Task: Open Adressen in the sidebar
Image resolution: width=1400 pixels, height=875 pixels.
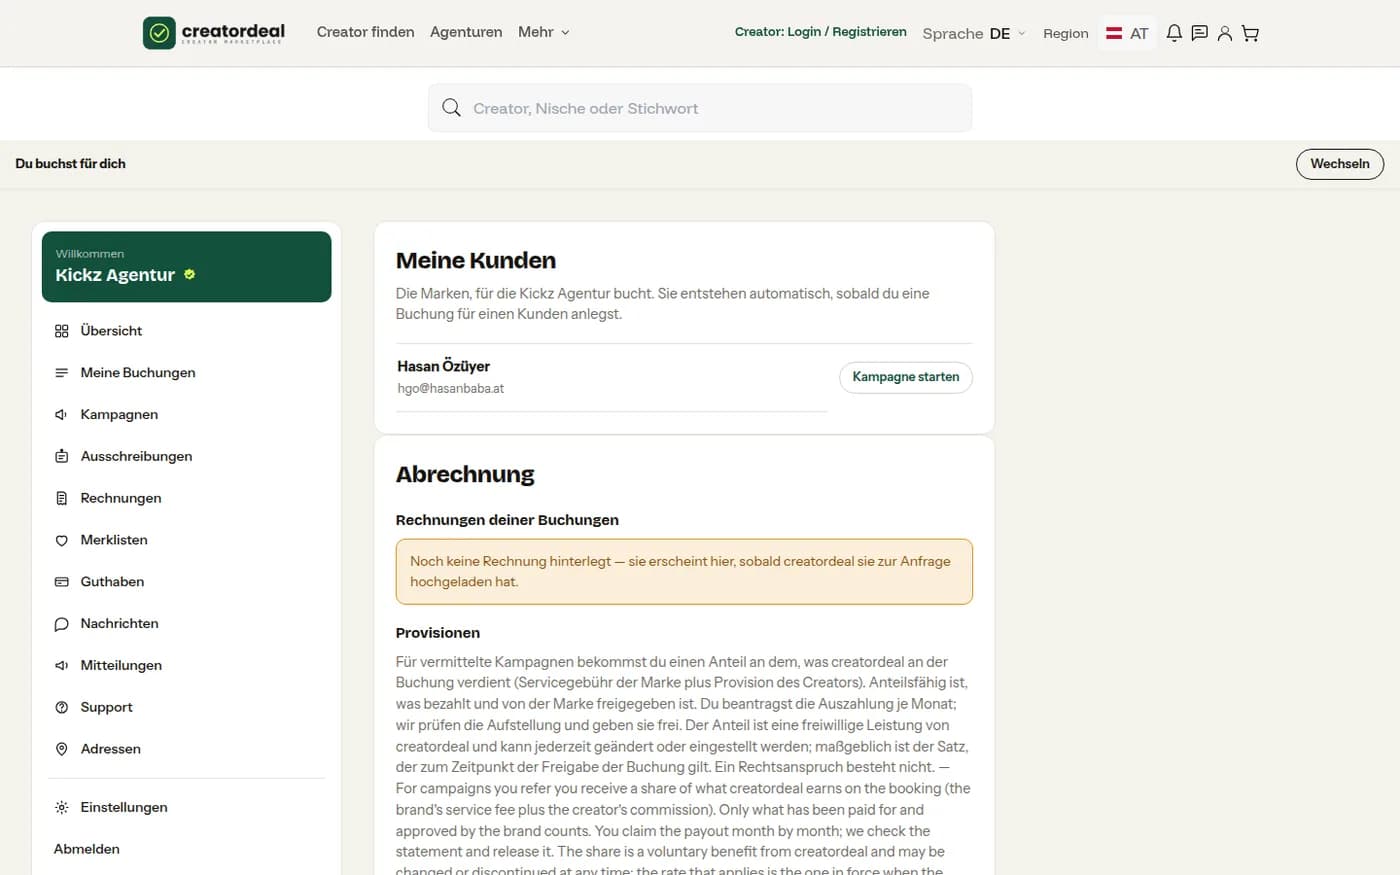Action: (186, 749)
